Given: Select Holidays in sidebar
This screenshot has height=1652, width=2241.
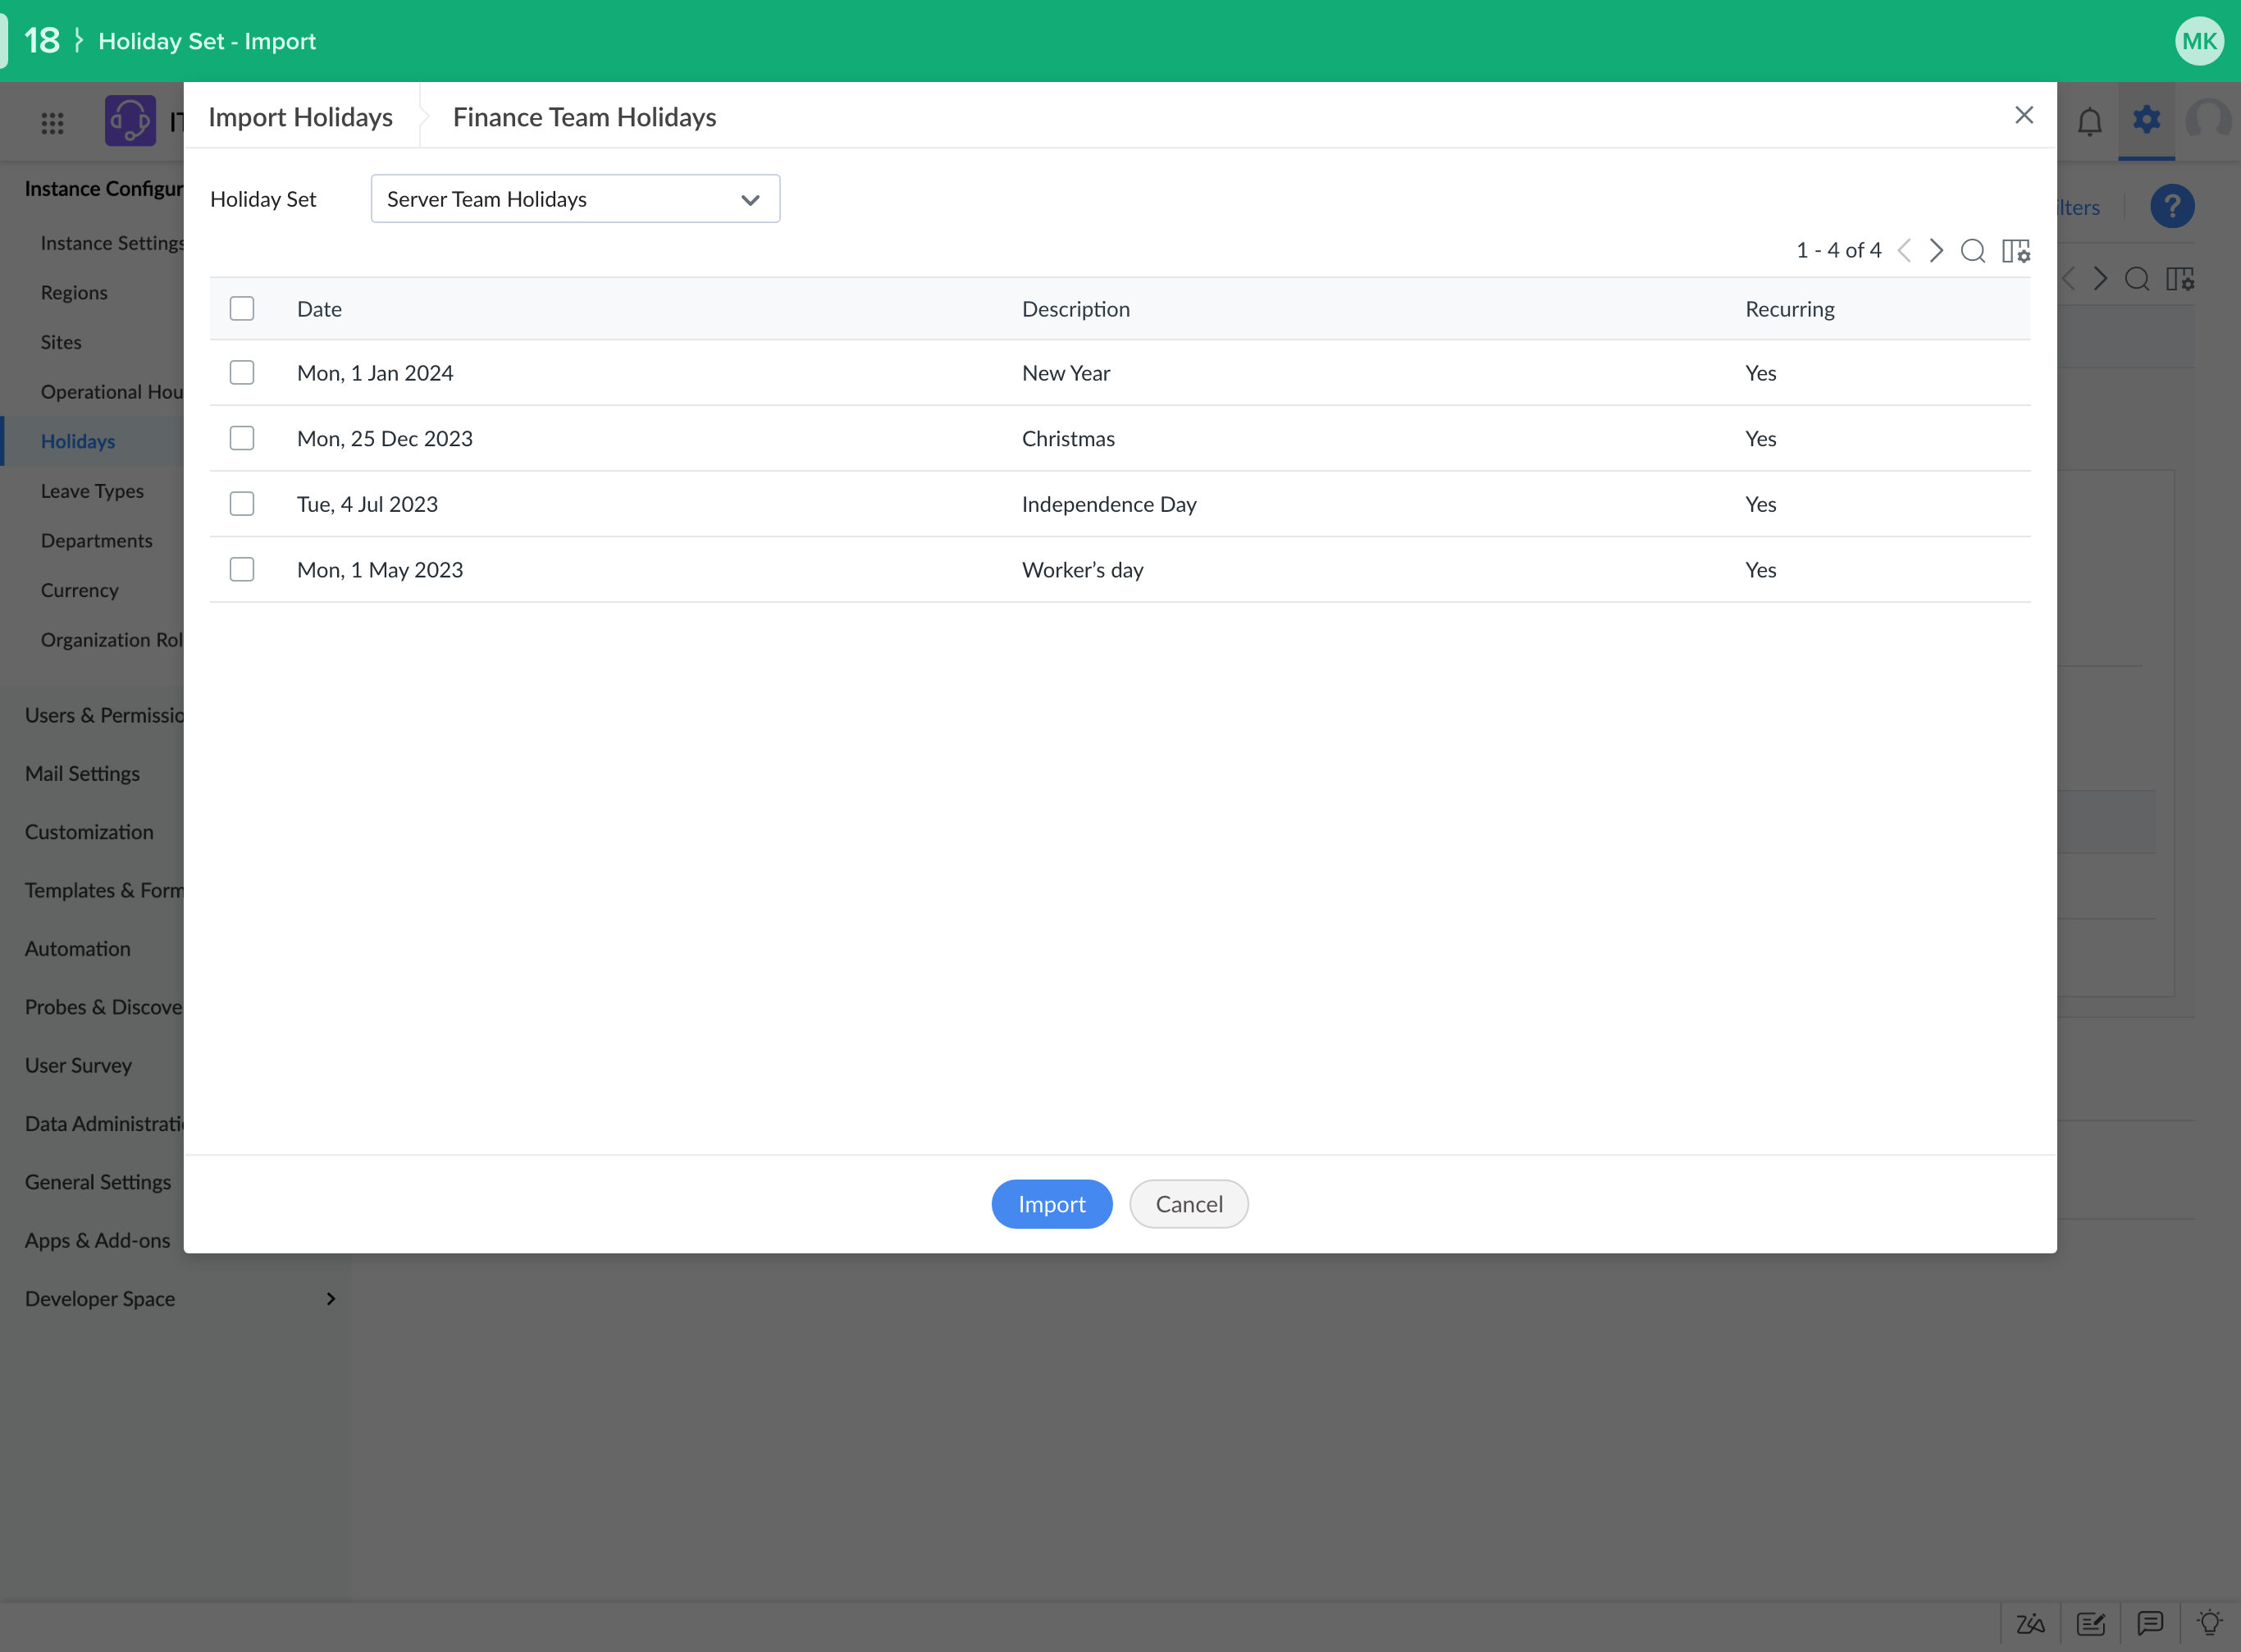Looking at the screenshot, I should pyautogui.click(x=78, y=441).
